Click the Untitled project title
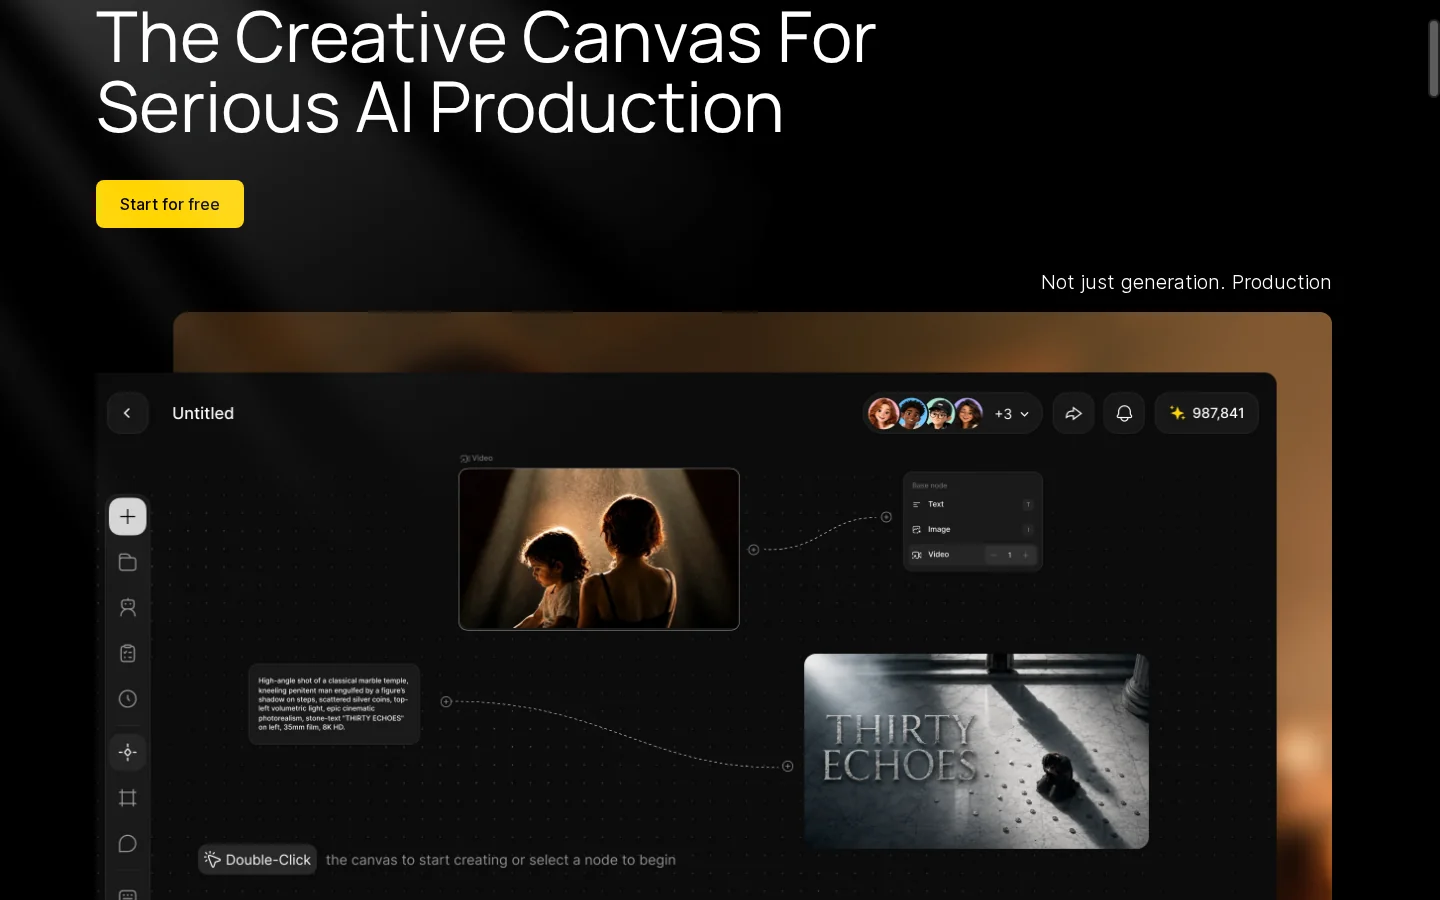The image size is (1440, 900). pos(203,413)
